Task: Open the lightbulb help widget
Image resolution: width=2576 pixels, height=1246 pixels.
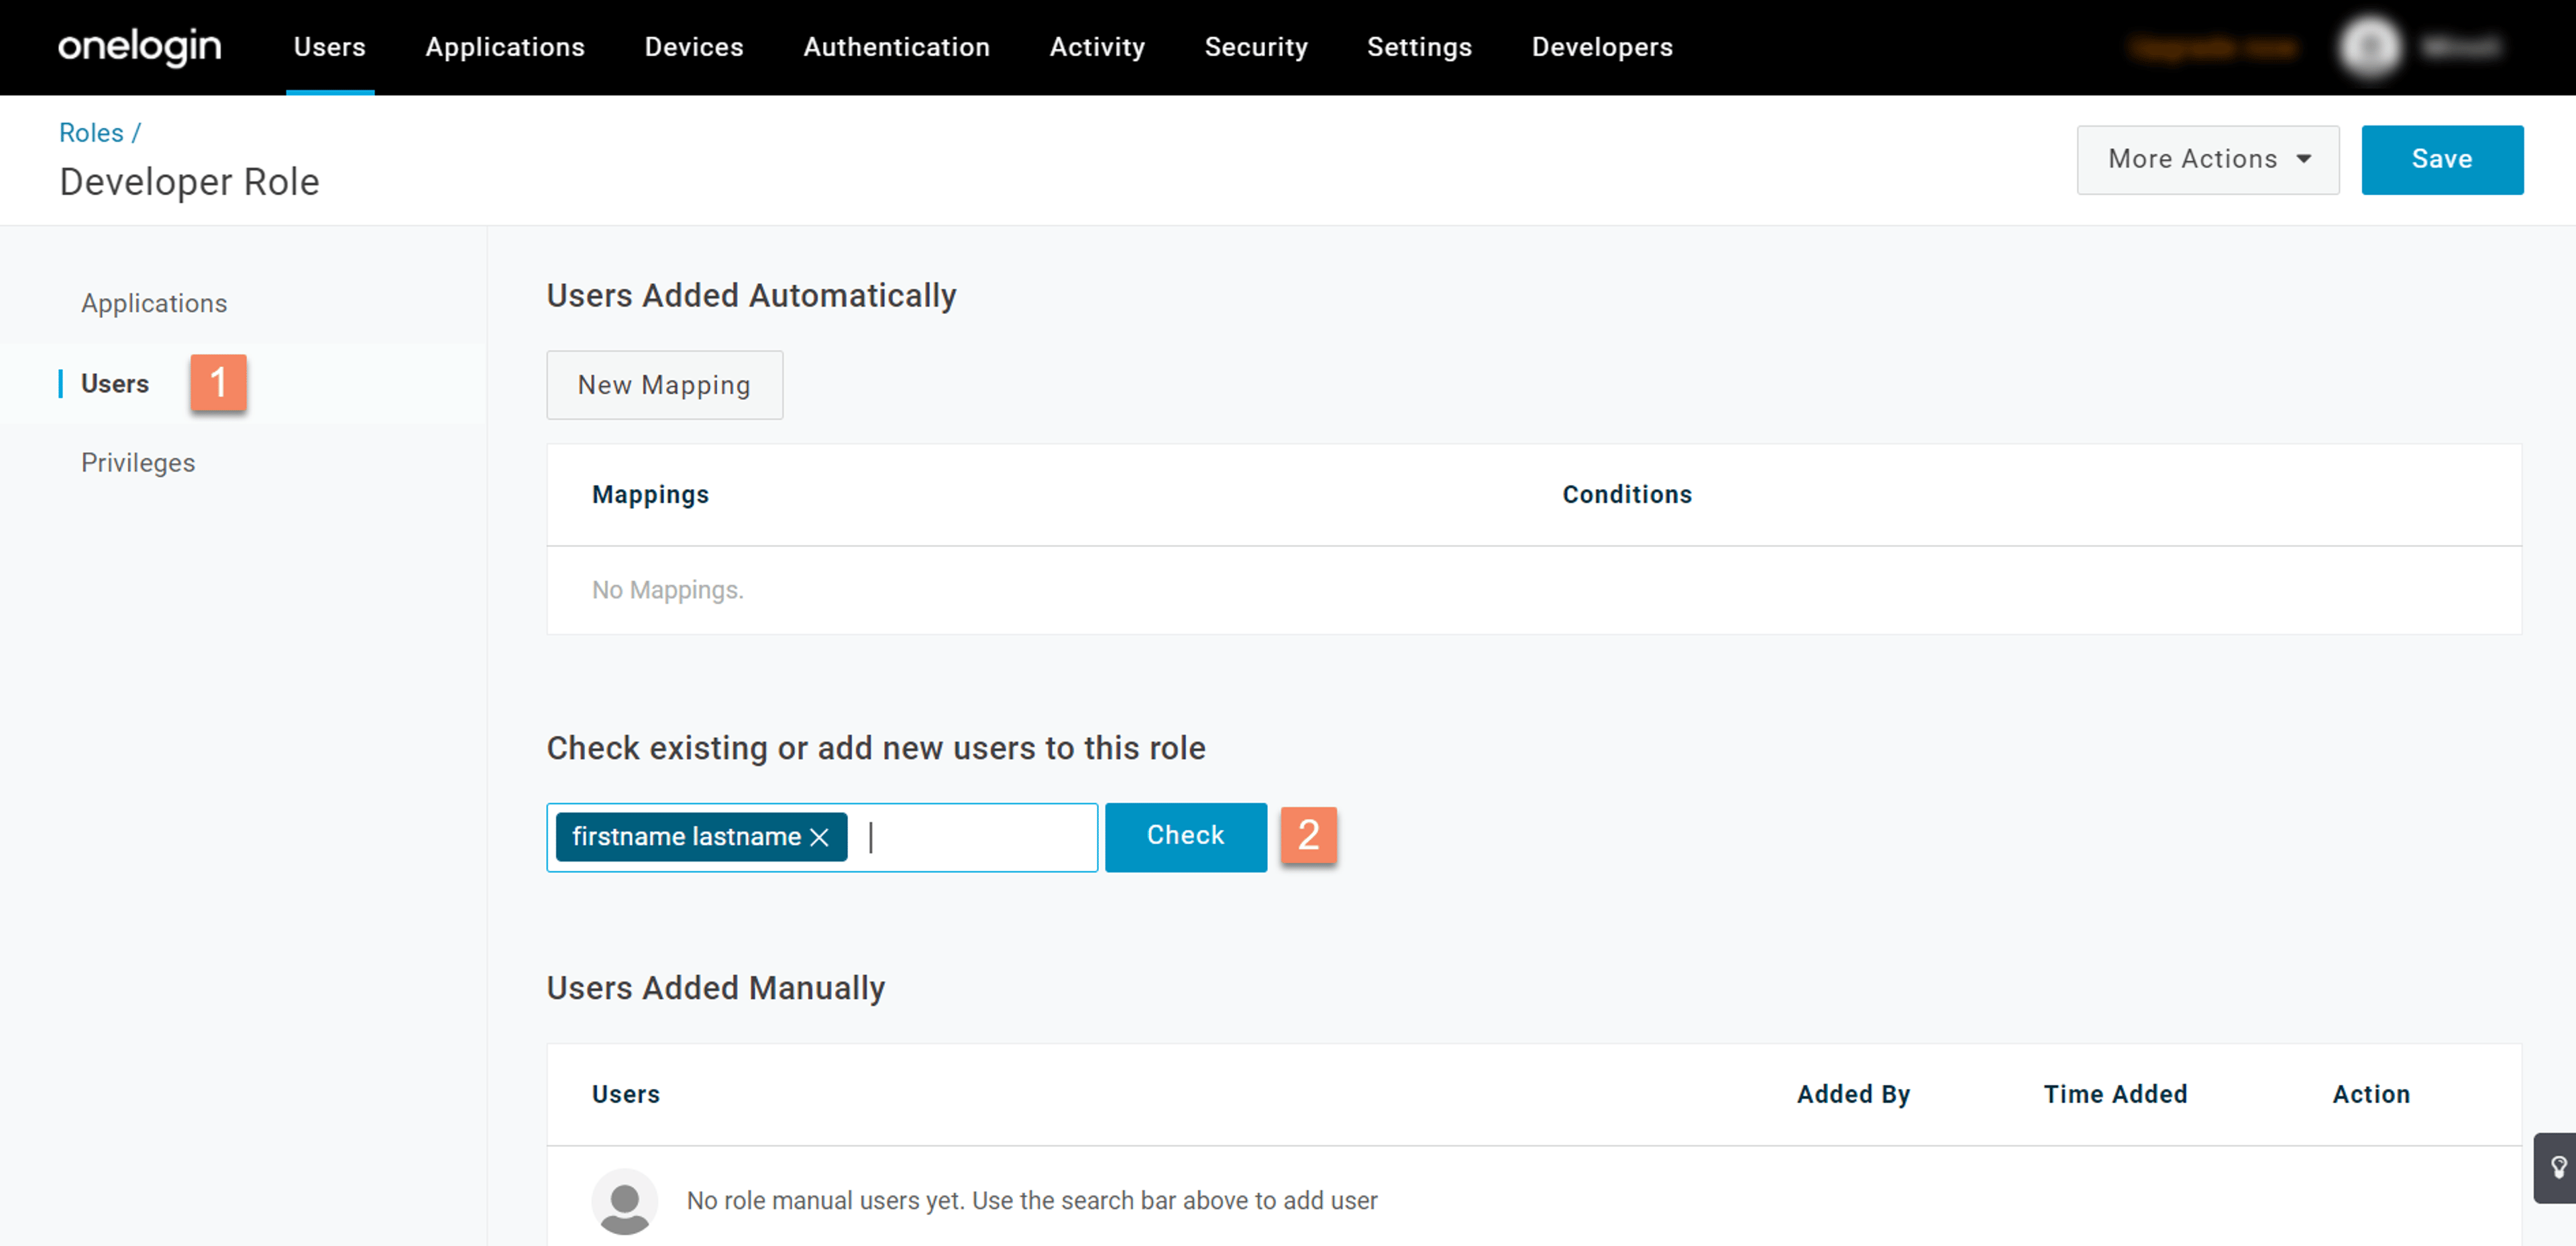Action: 2557,1167
